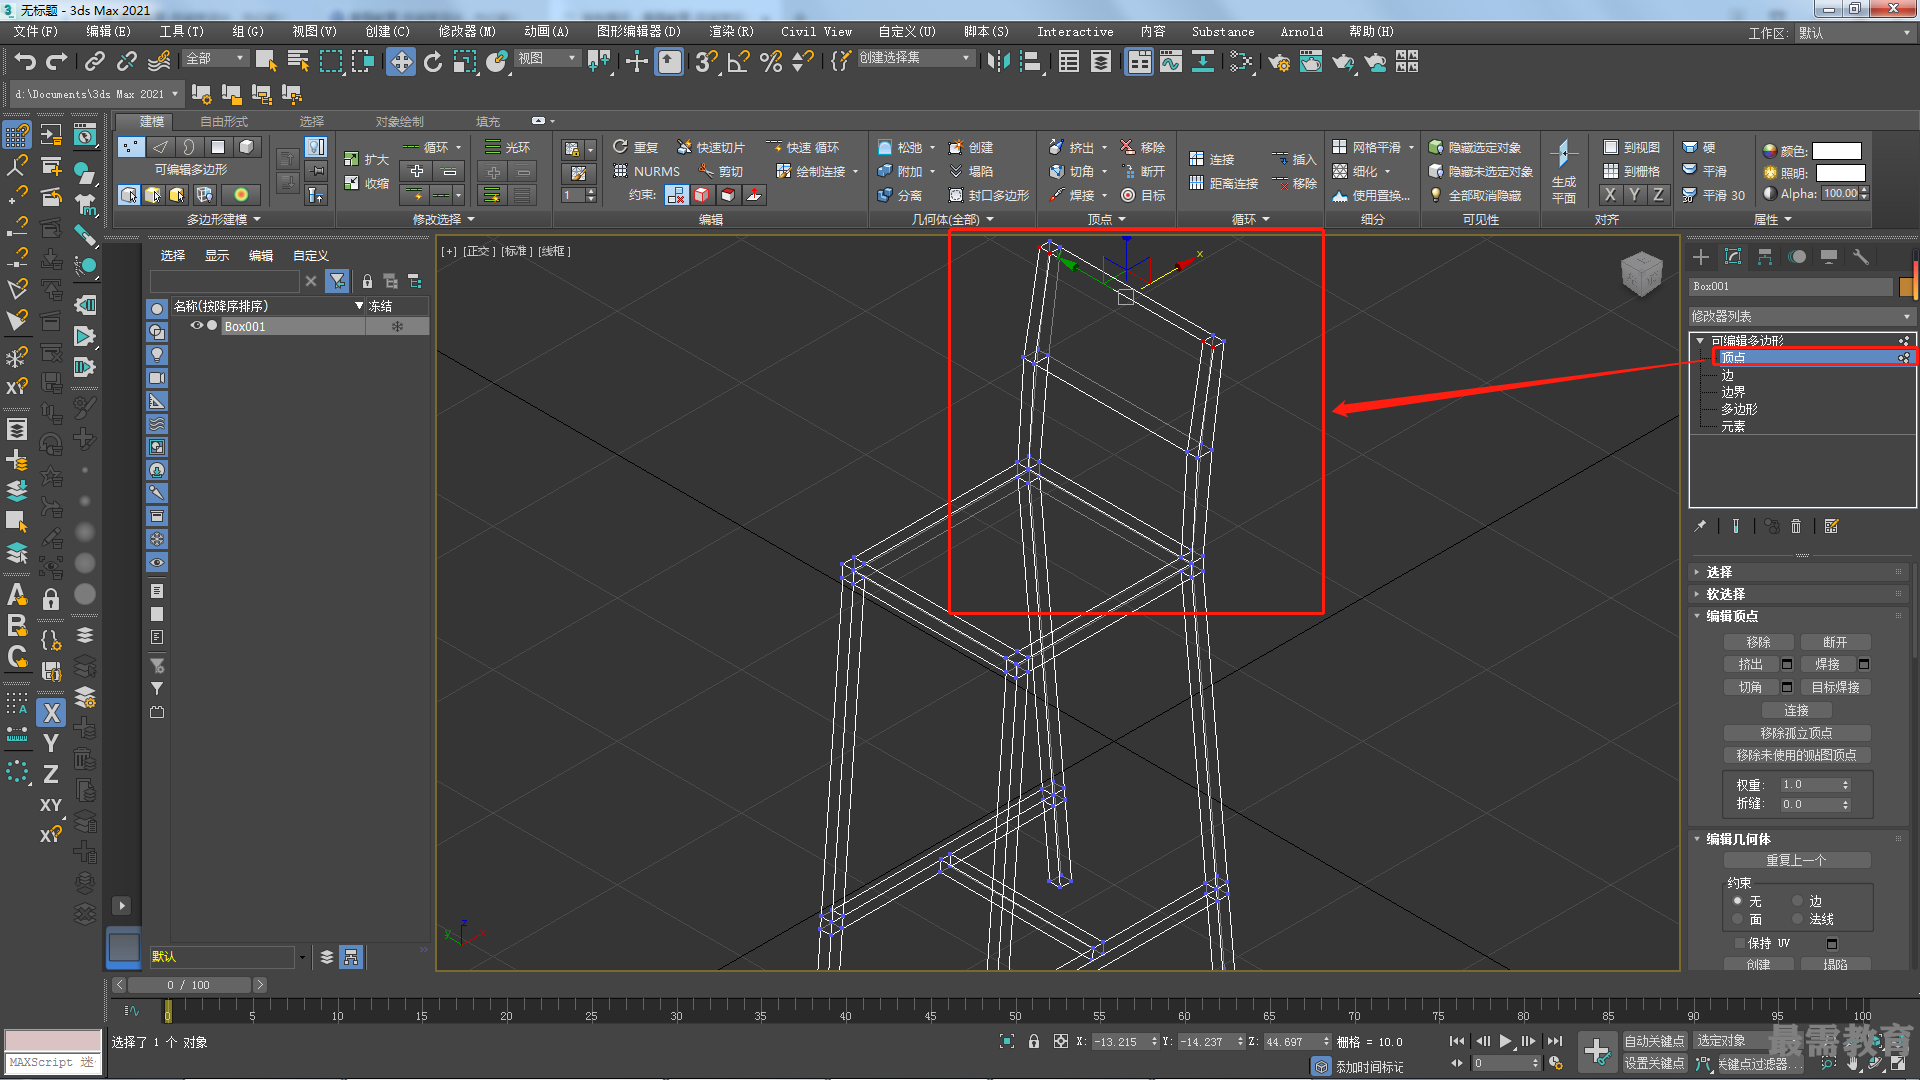Open the 工作区 默认 dropdown

[1854, 33]
